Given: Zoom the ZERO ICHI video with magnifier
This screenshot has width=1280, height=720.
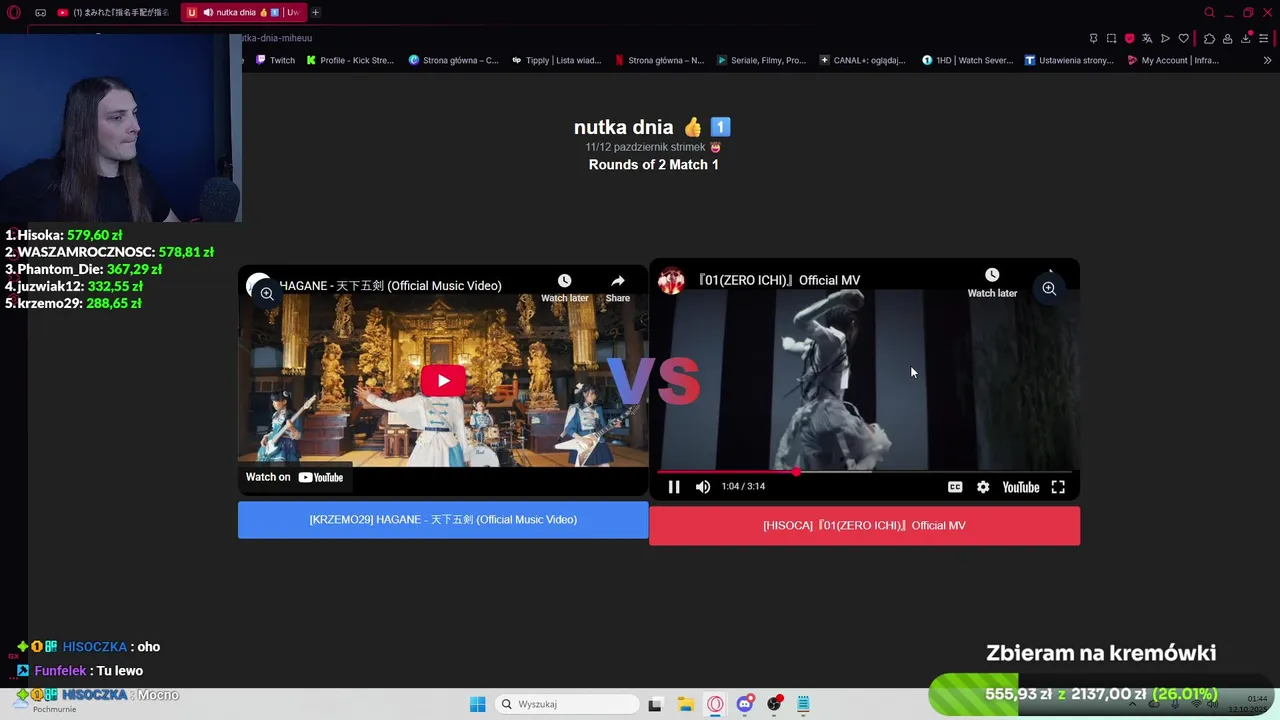Looking at the screenshot, I should [1049, 288].
